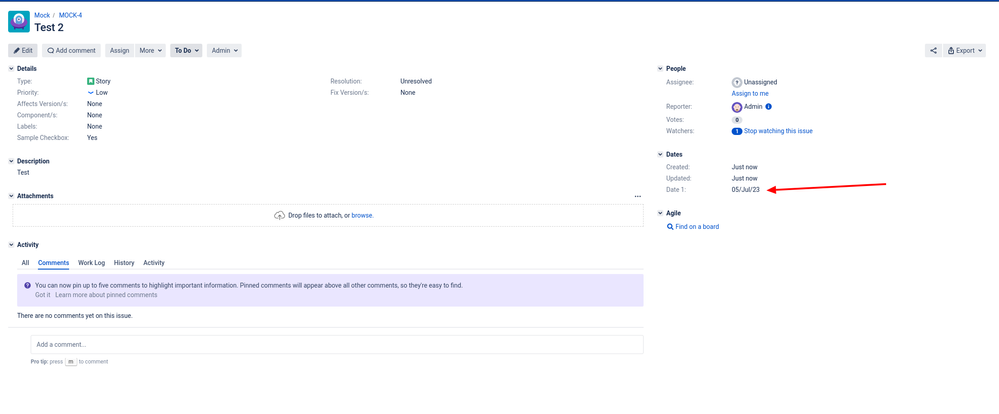Click the Story type icon
Image resolution: width=999 pixels, height=414 pixels.
click(90, 82)
